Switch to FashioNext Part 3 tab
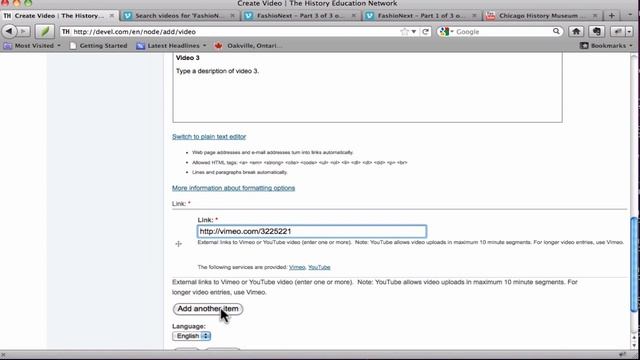This screenshot has height=360, width=640. click(x=300, y=16)
